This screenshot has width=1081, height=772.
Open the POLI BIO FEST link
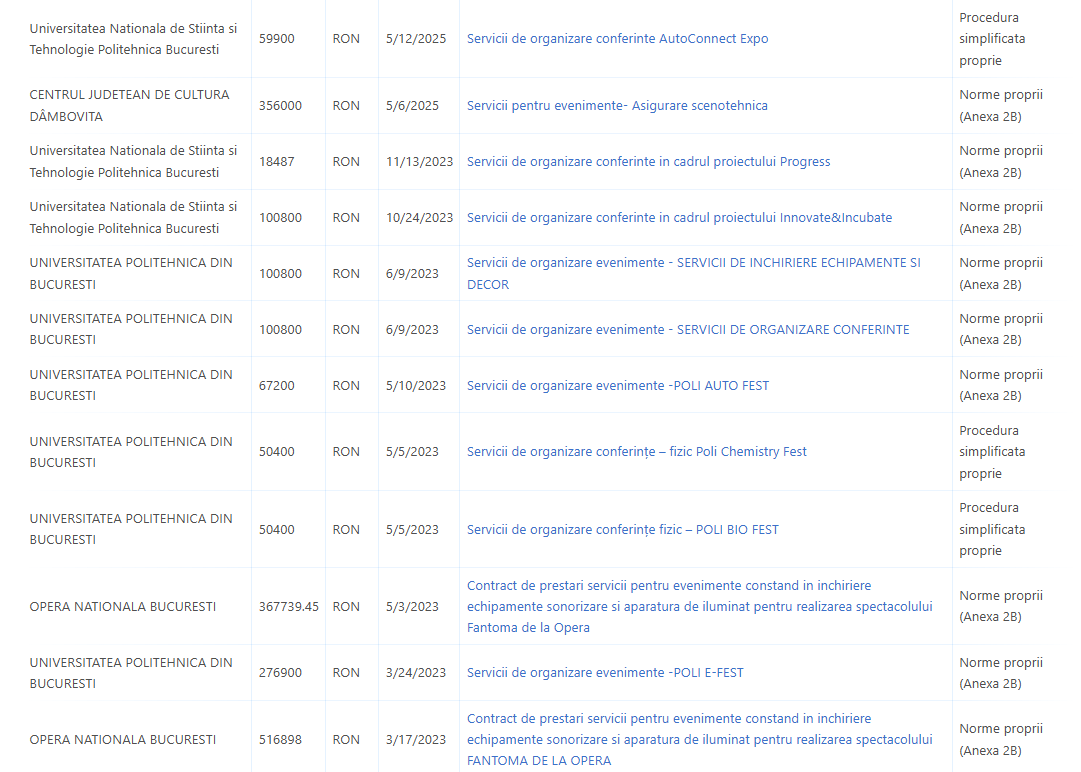tap(623, 529)
